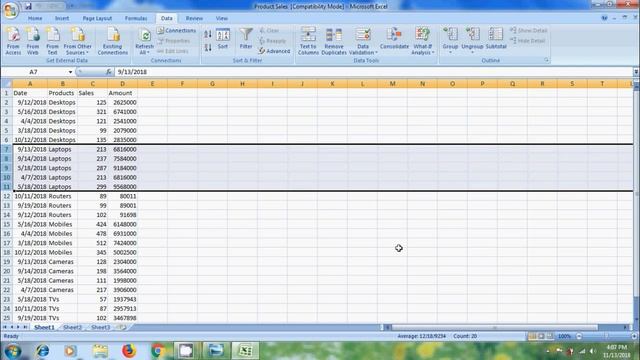
Task: Click the Products header cell
Action: 62,93
